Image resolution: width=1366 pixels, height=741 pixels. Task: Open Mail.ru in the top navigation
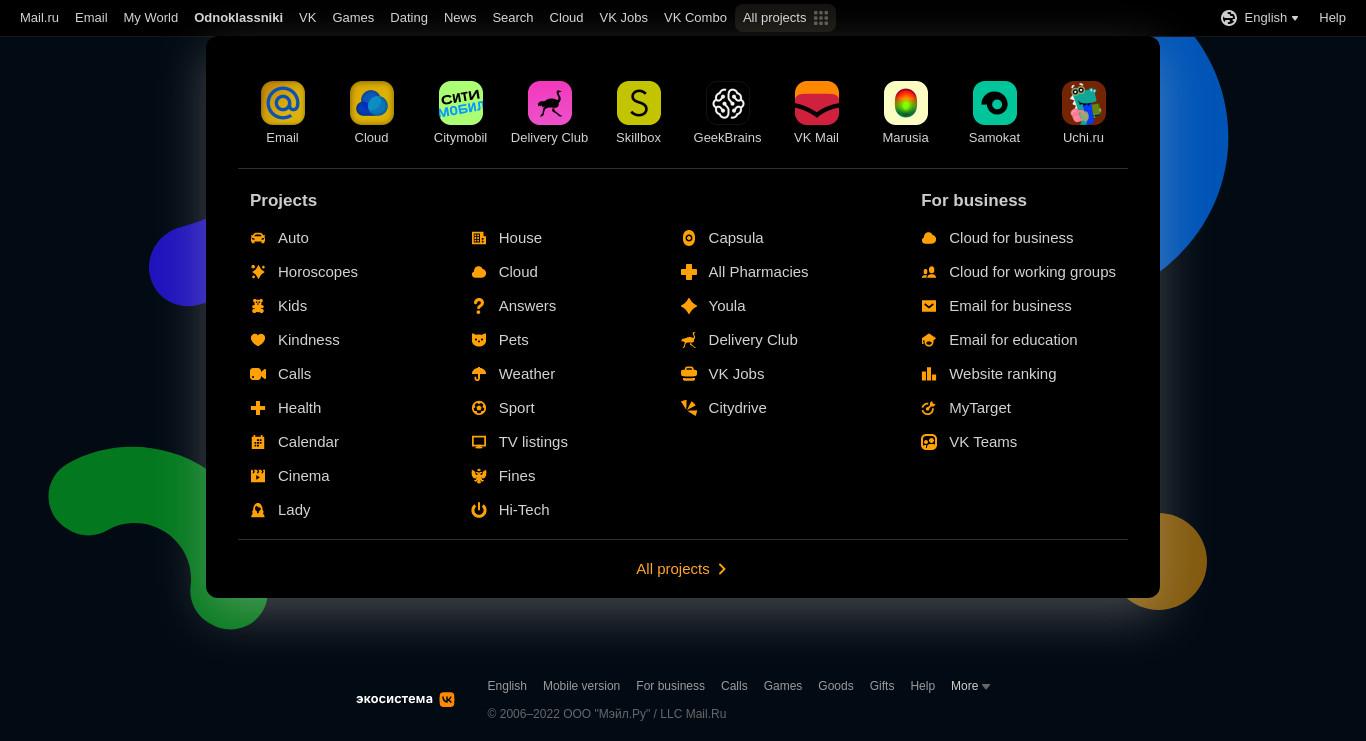(x=39, y=18)
